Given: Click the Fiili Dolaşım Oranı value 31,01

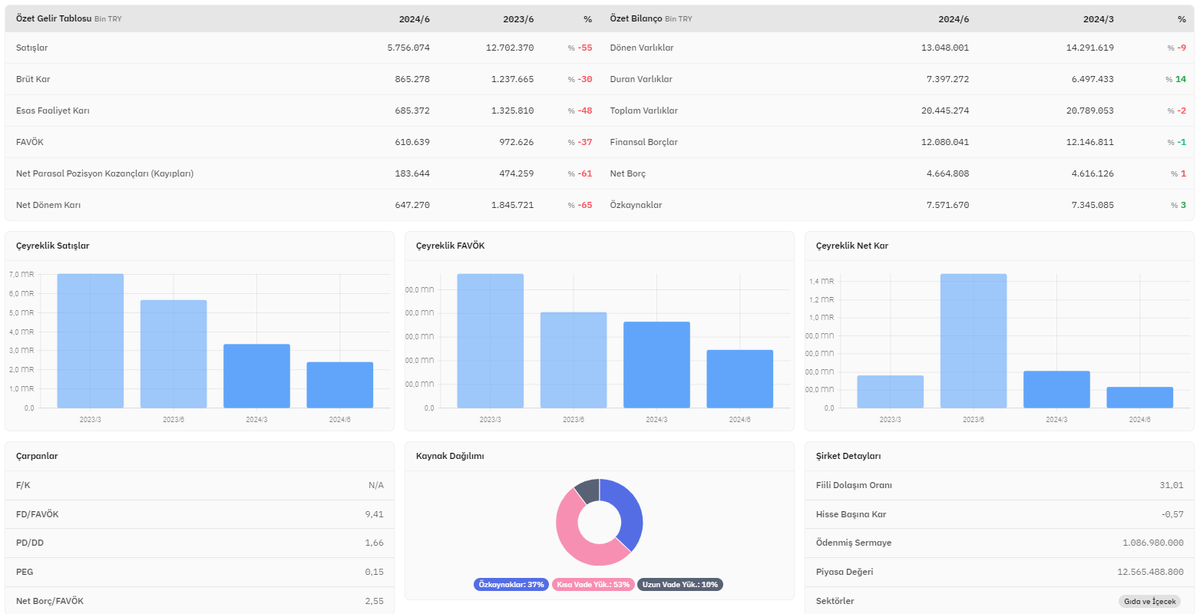Looking at the screenshot, I should [1173, 485].
